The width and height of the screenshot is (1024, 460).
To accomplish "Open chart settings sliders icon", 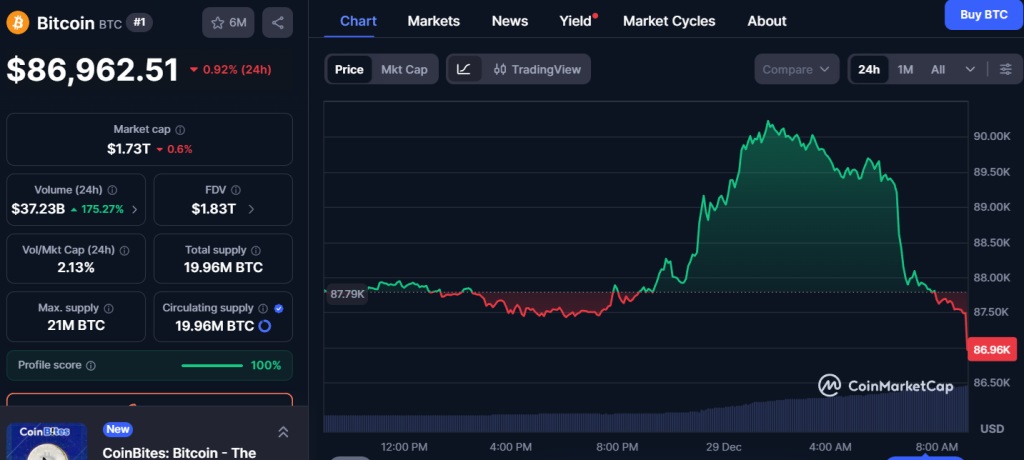I will pyautogui.click(x=1006, y=69).
